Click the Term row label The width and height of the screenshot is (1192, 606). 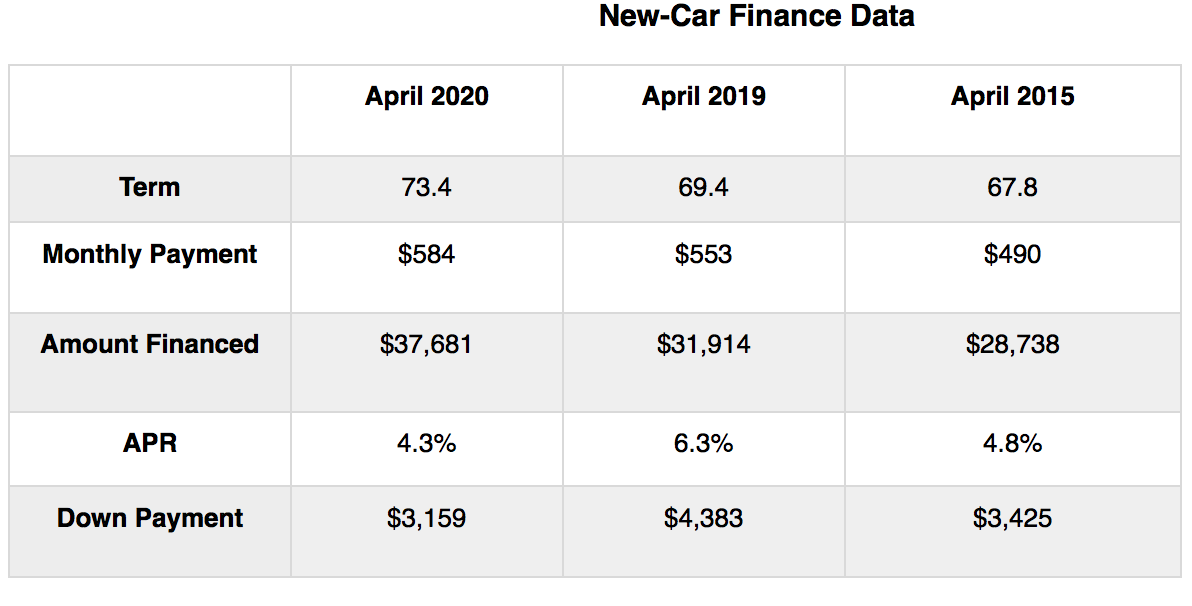tap(150, 187)
